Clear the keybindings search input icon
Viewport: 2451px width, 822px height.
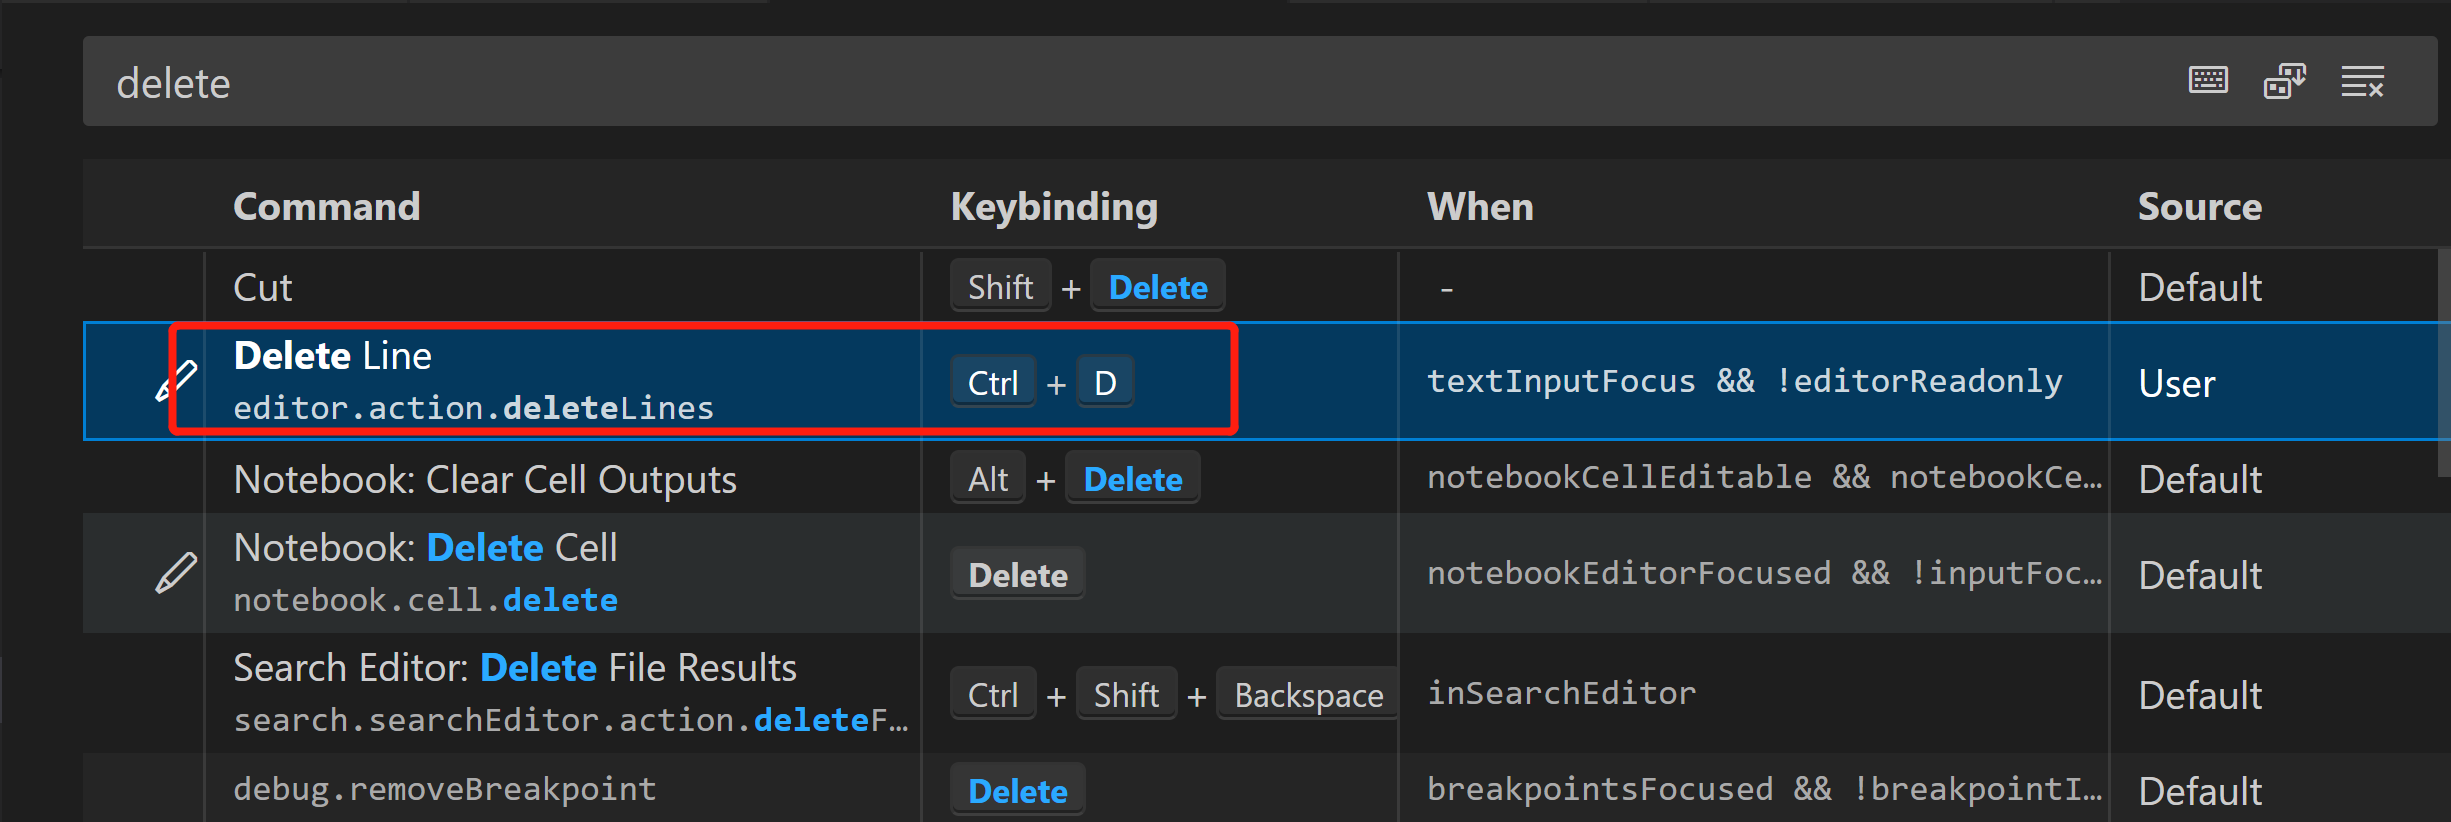coord(2362,82)
